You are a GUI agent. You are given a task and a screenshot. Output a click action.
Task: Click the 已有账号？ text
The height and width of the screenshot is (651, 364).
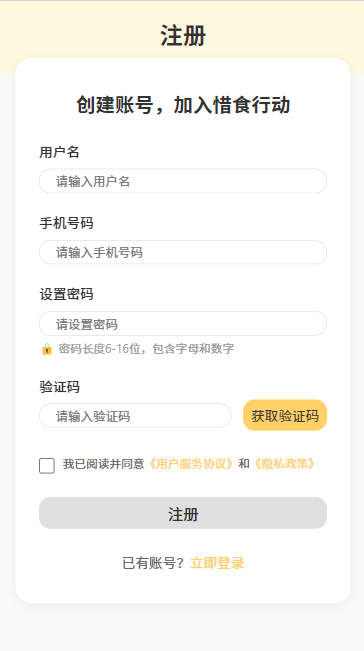click(x=153, y=563)
